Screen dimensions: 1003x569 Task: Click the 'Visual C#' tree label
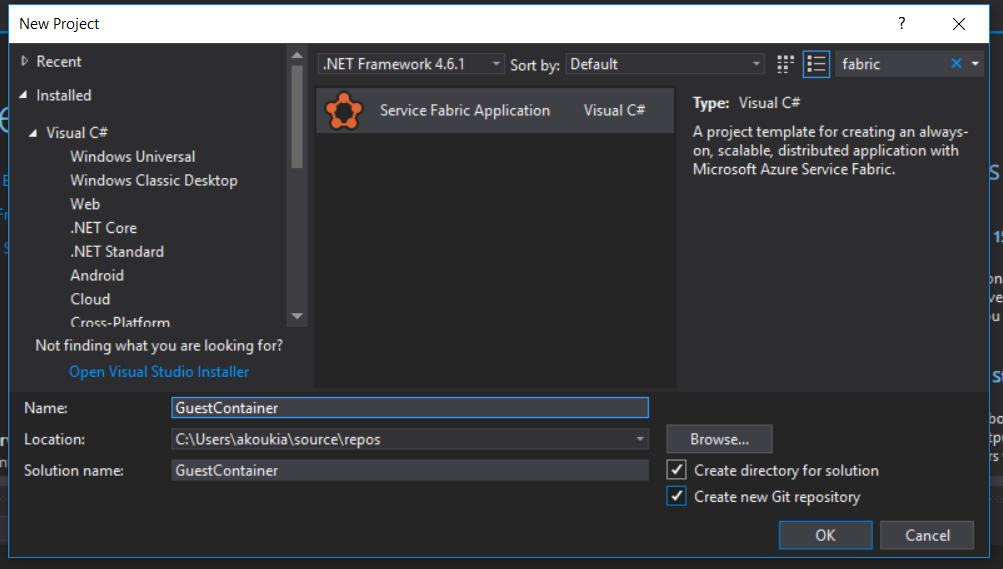point(77,132)
